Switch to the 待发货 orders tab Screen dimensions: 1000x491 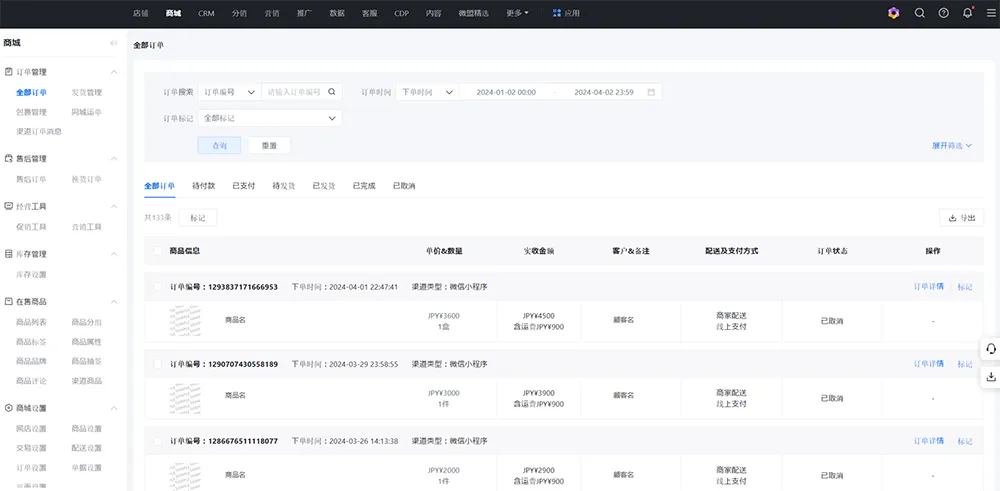(284, 186)
